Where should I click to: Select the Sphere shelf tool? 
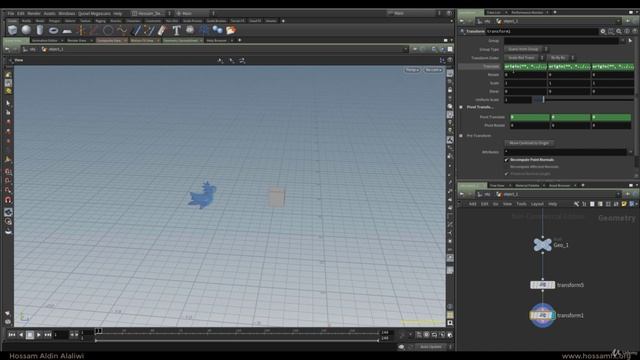26,30
